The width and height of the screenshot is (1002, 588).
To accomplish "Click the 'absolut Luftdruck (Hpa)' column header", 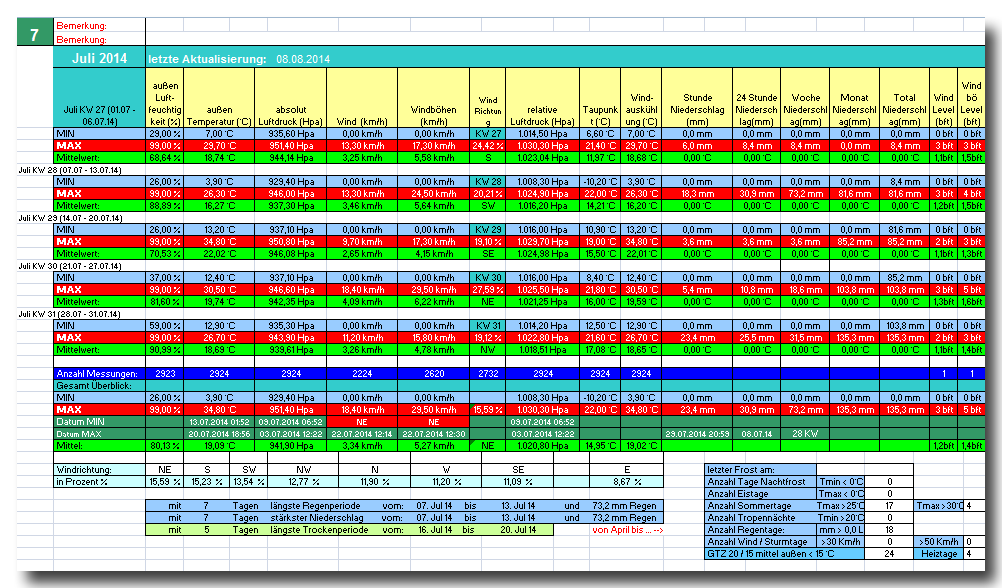I will (291, 98).
